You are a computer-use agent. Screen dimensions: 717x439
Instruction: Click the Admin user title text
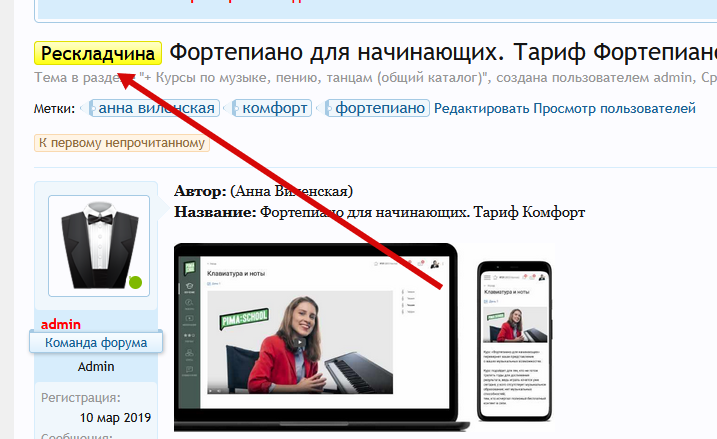[x=97, y=367]
